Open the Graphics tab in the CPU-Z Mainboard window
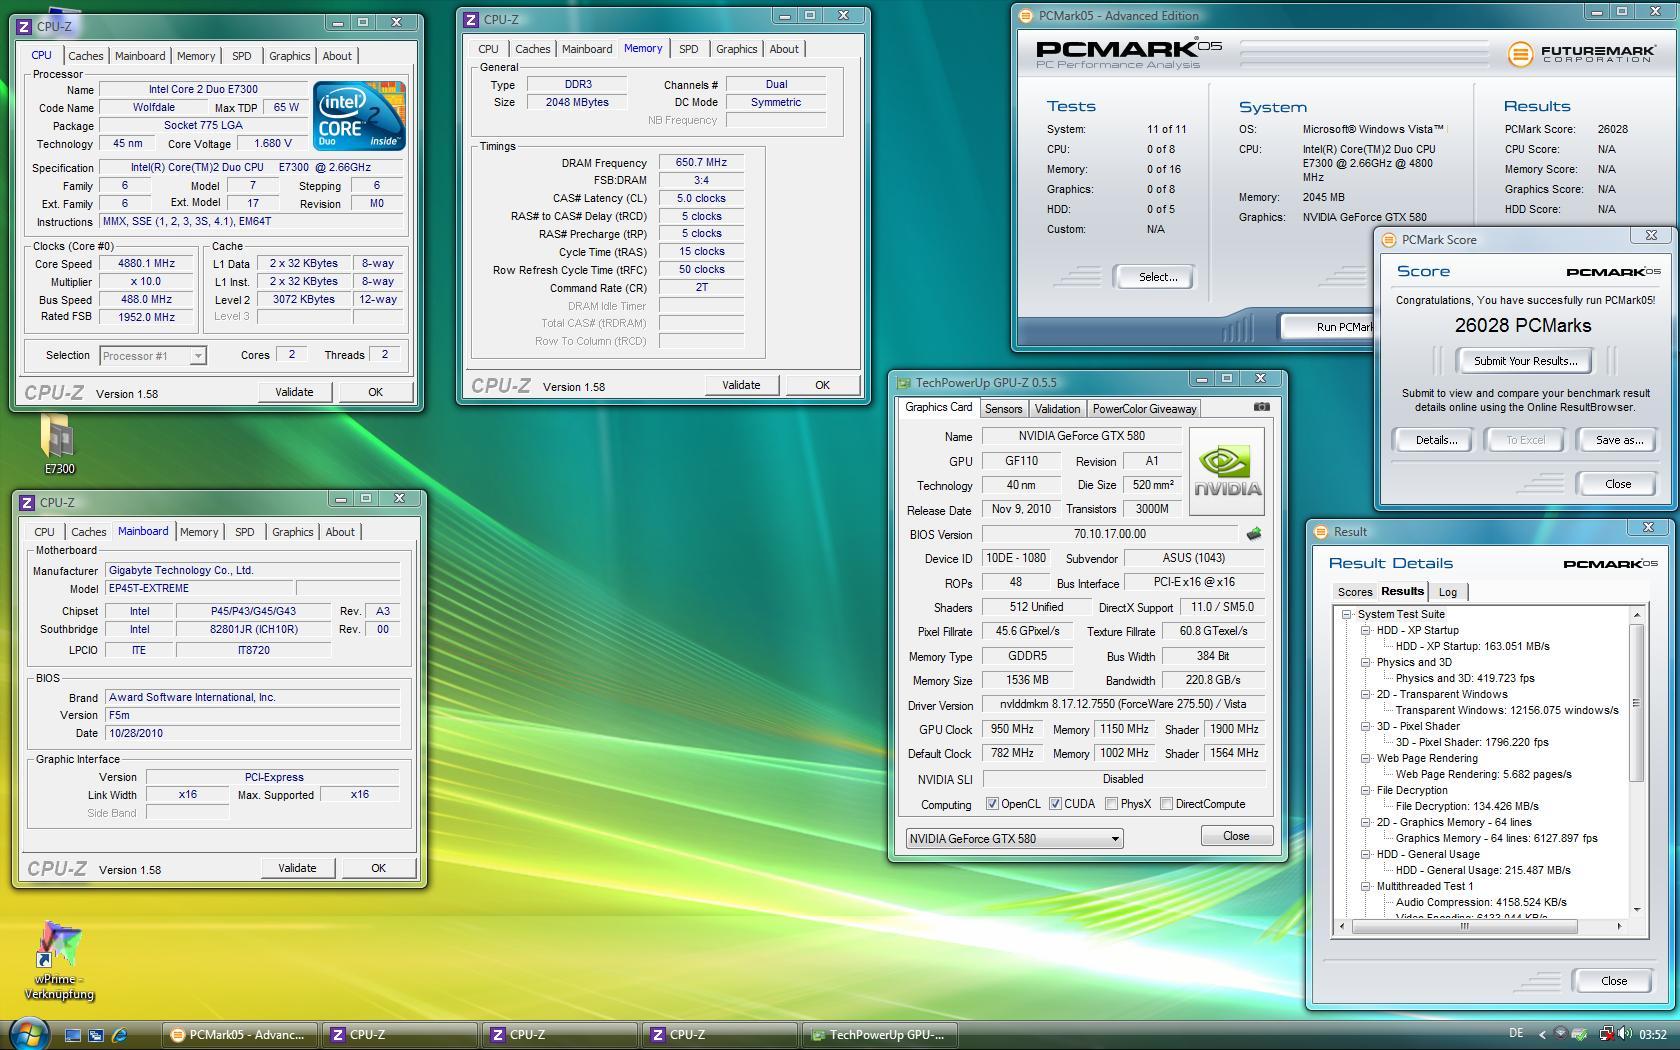Viewport: 1680px width, 1050px height. [x=292, y=532]
